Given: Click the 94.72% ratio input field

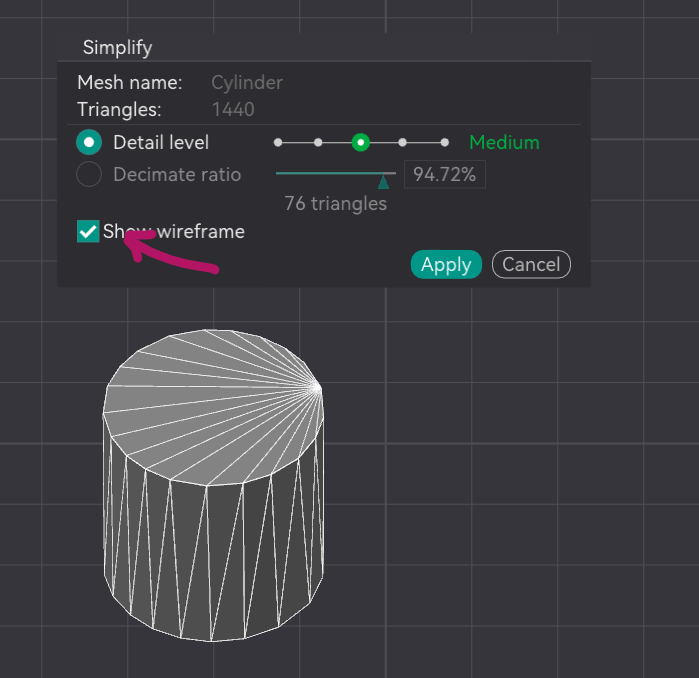Looking at the screenshot, I should pyautogui.click(x=444, y=174).
